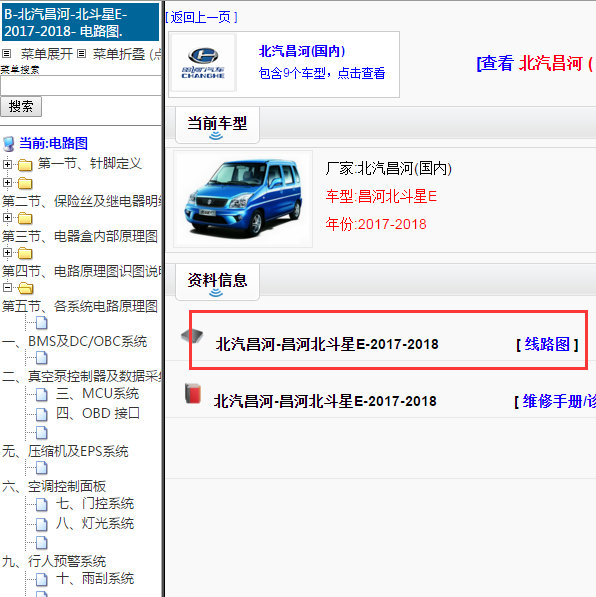Select 第二节、保险丝及继电器 tree item

[x=81, y=201]
